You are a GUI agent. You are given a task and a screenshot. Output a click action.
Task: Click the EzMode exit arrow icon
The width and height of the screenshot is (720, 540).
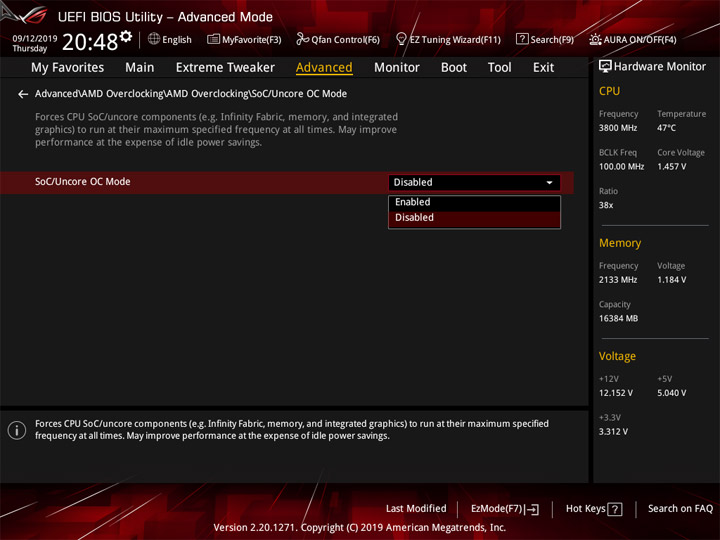point(532,509)
